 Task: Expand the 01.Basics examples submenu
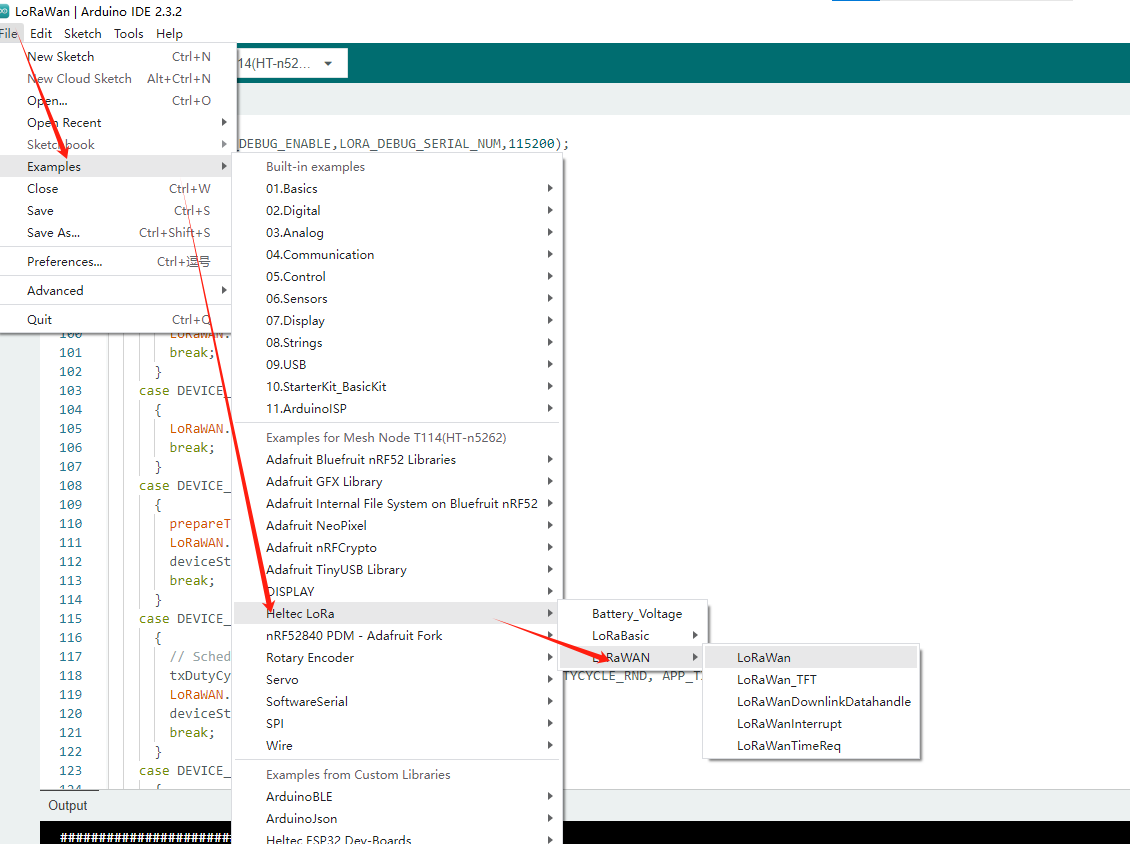tap(292, 189)
